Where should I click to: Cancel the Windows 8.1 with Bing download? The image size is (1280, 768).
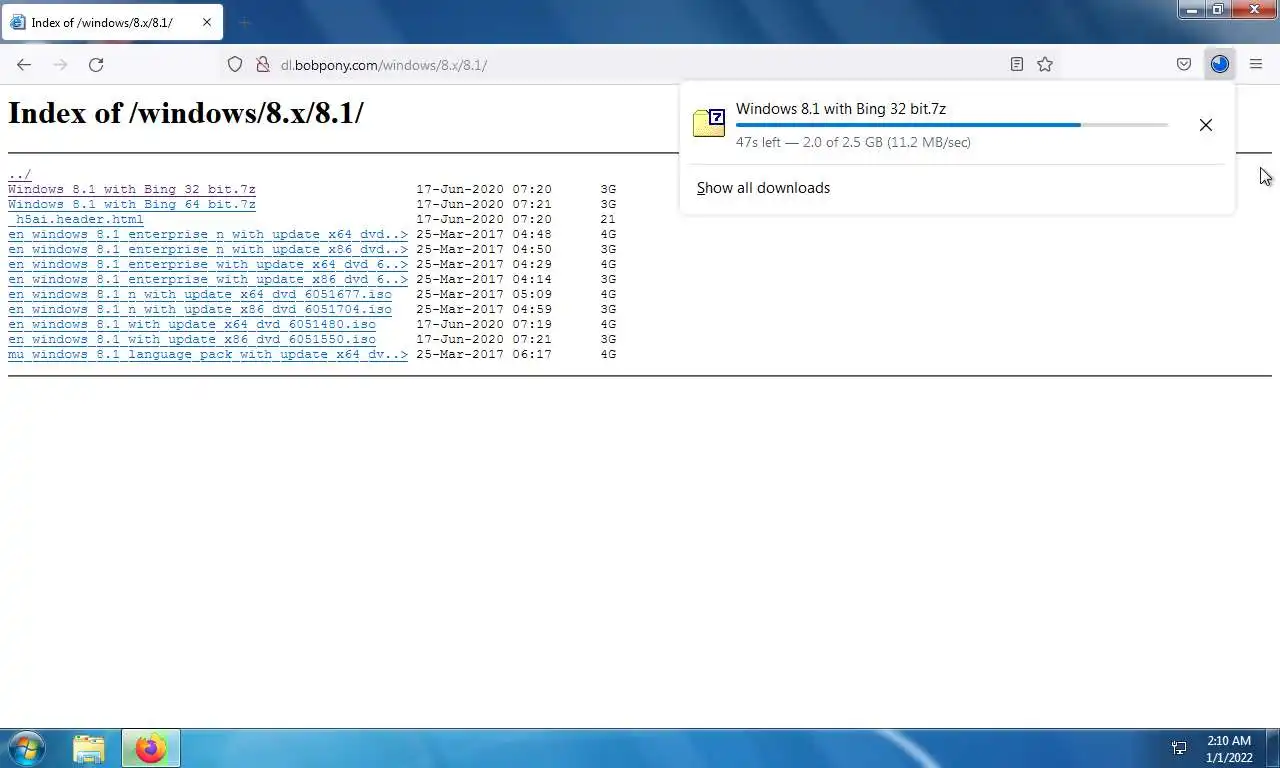[1206, 125]
